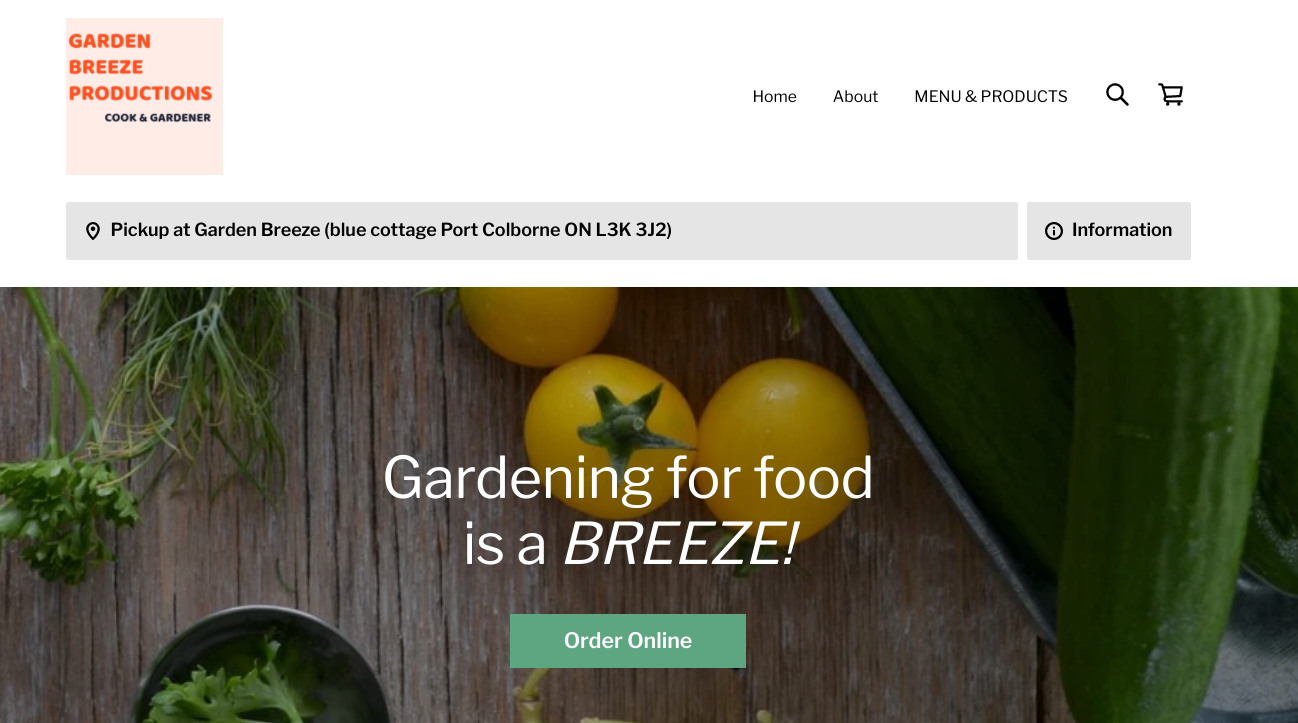The height and width of the screenshot is (723, 1298).
Task: Open the About page
Action: pyautogui.click(x=855, y=96)
